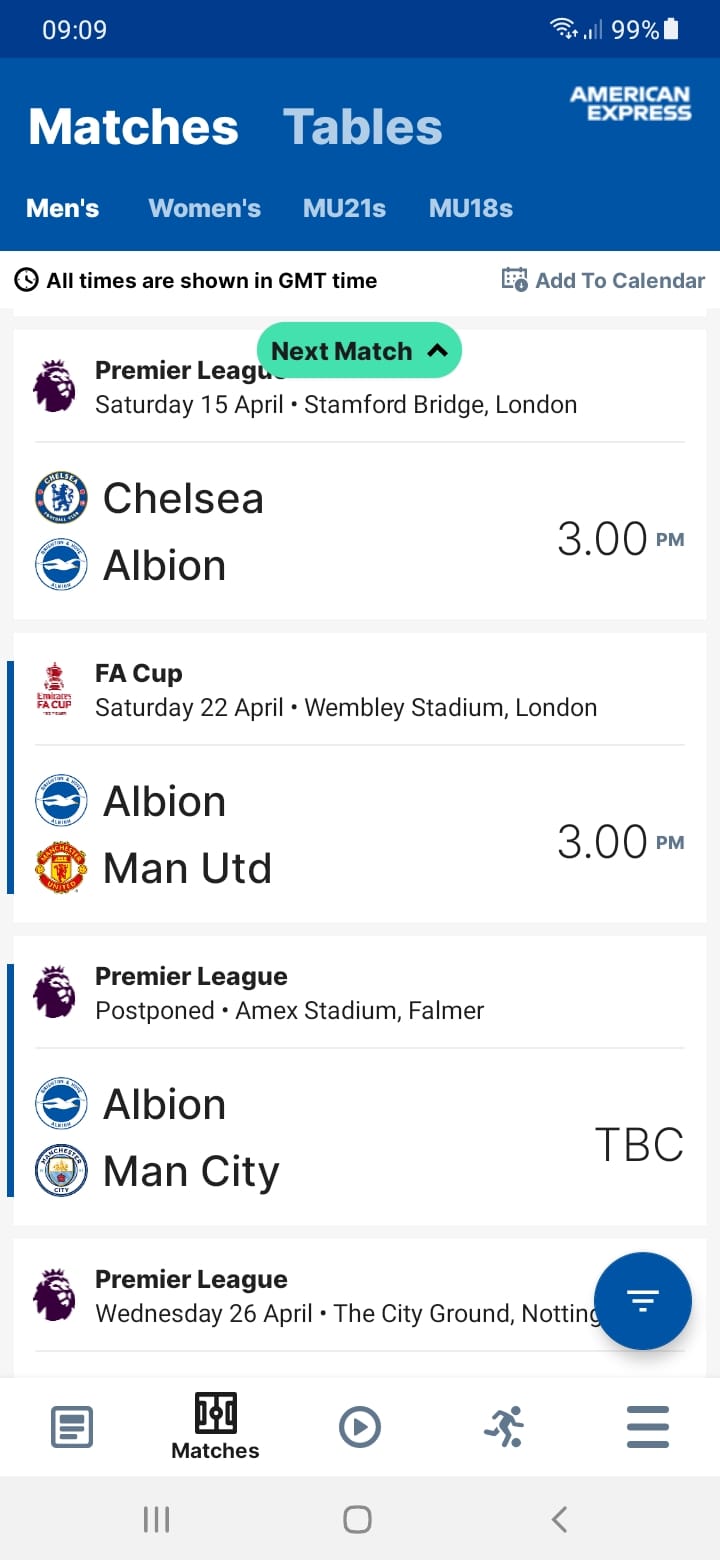The image size is (720, 1560).
Task: Tap the Android back navigation button
Action: (x=560, y=1520)
